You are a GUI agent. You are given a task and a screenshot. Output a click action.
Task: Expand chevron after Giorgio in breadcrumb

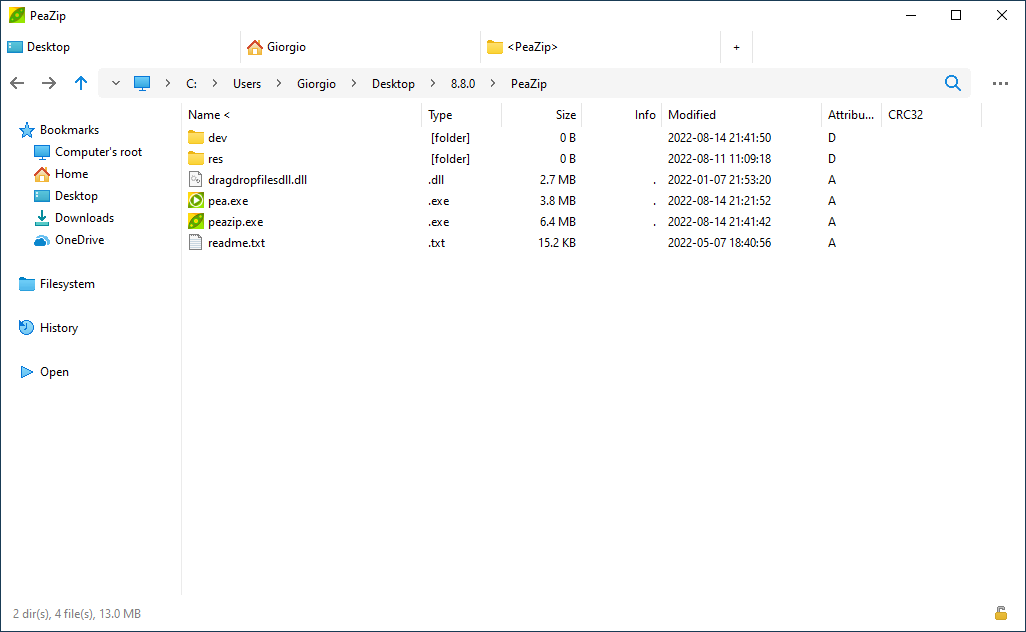tap(354, 83)
